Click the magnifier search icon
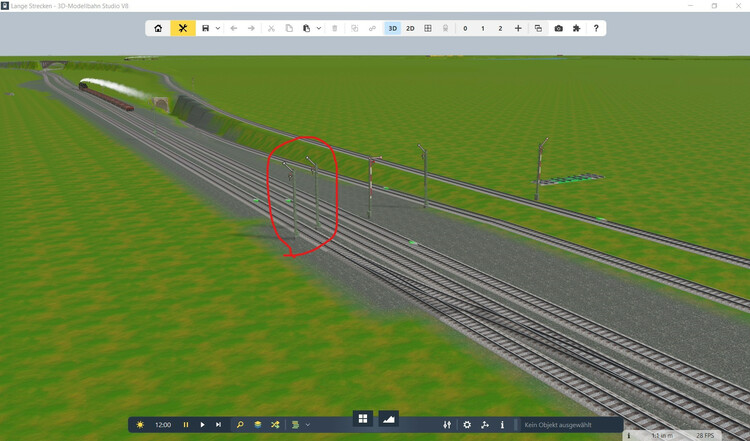Screen dimensions: 750x441 240,425
